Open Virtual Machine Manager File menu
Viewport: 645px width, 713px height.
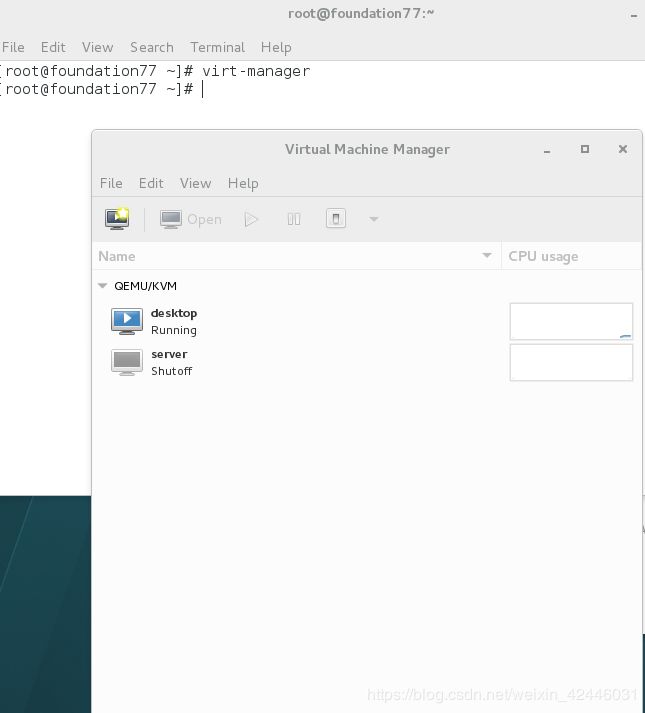pyautogui.click(x=111, y=183)
